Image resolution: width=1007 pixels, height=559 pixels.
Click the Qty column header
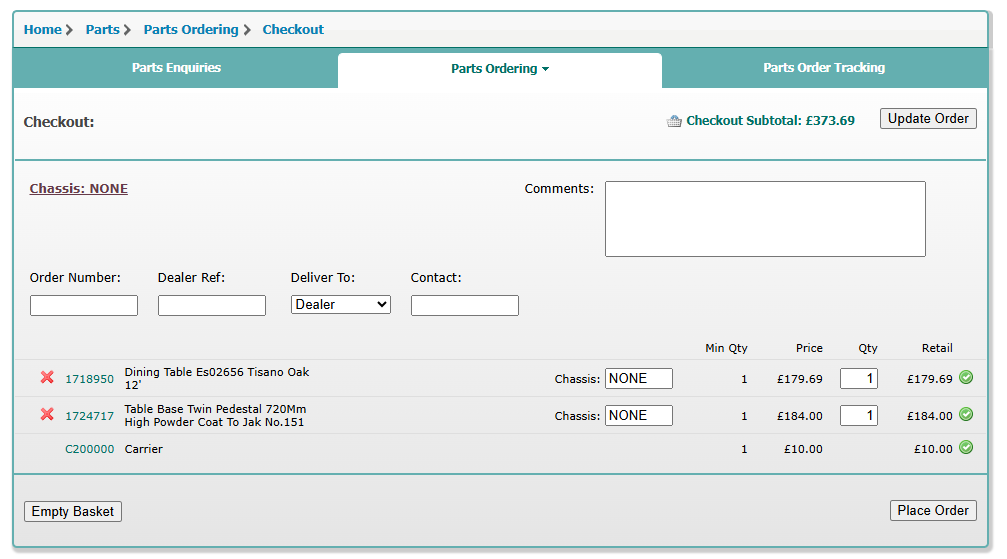pyautogui.click(x=868, y=348)
